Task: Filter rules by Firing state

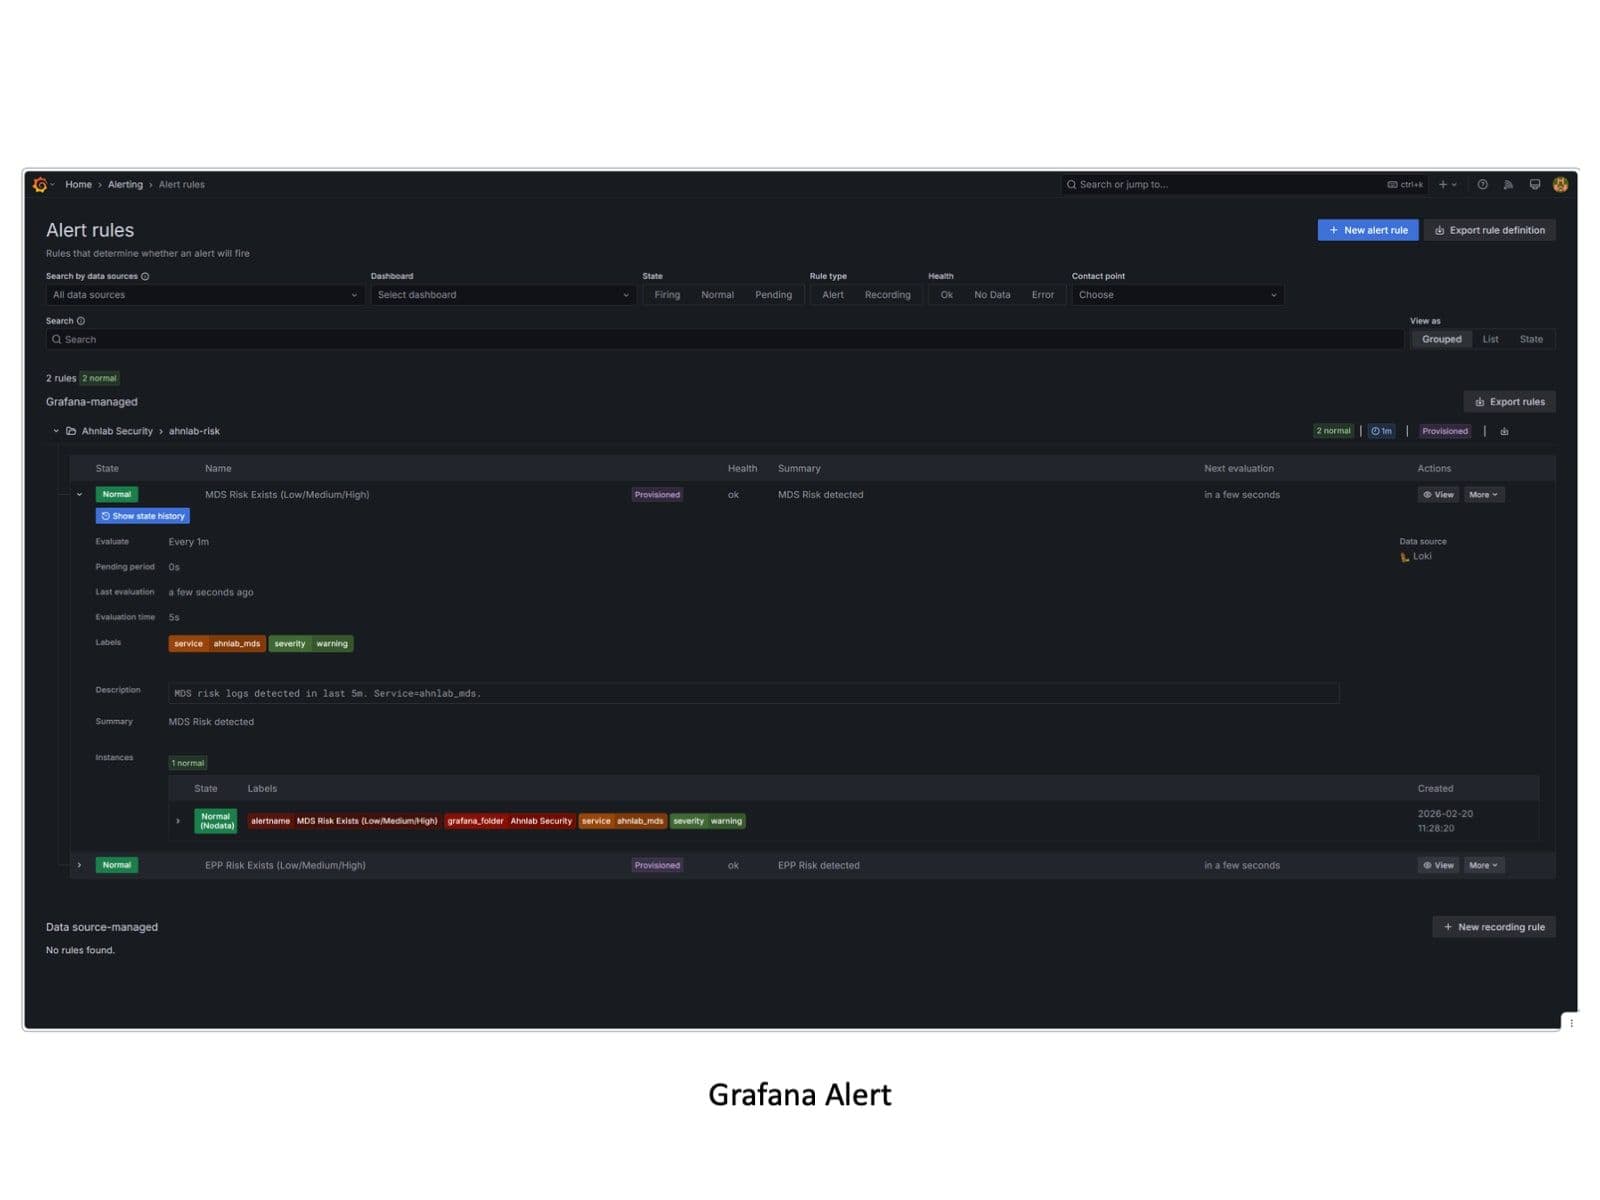Action: 667,295
